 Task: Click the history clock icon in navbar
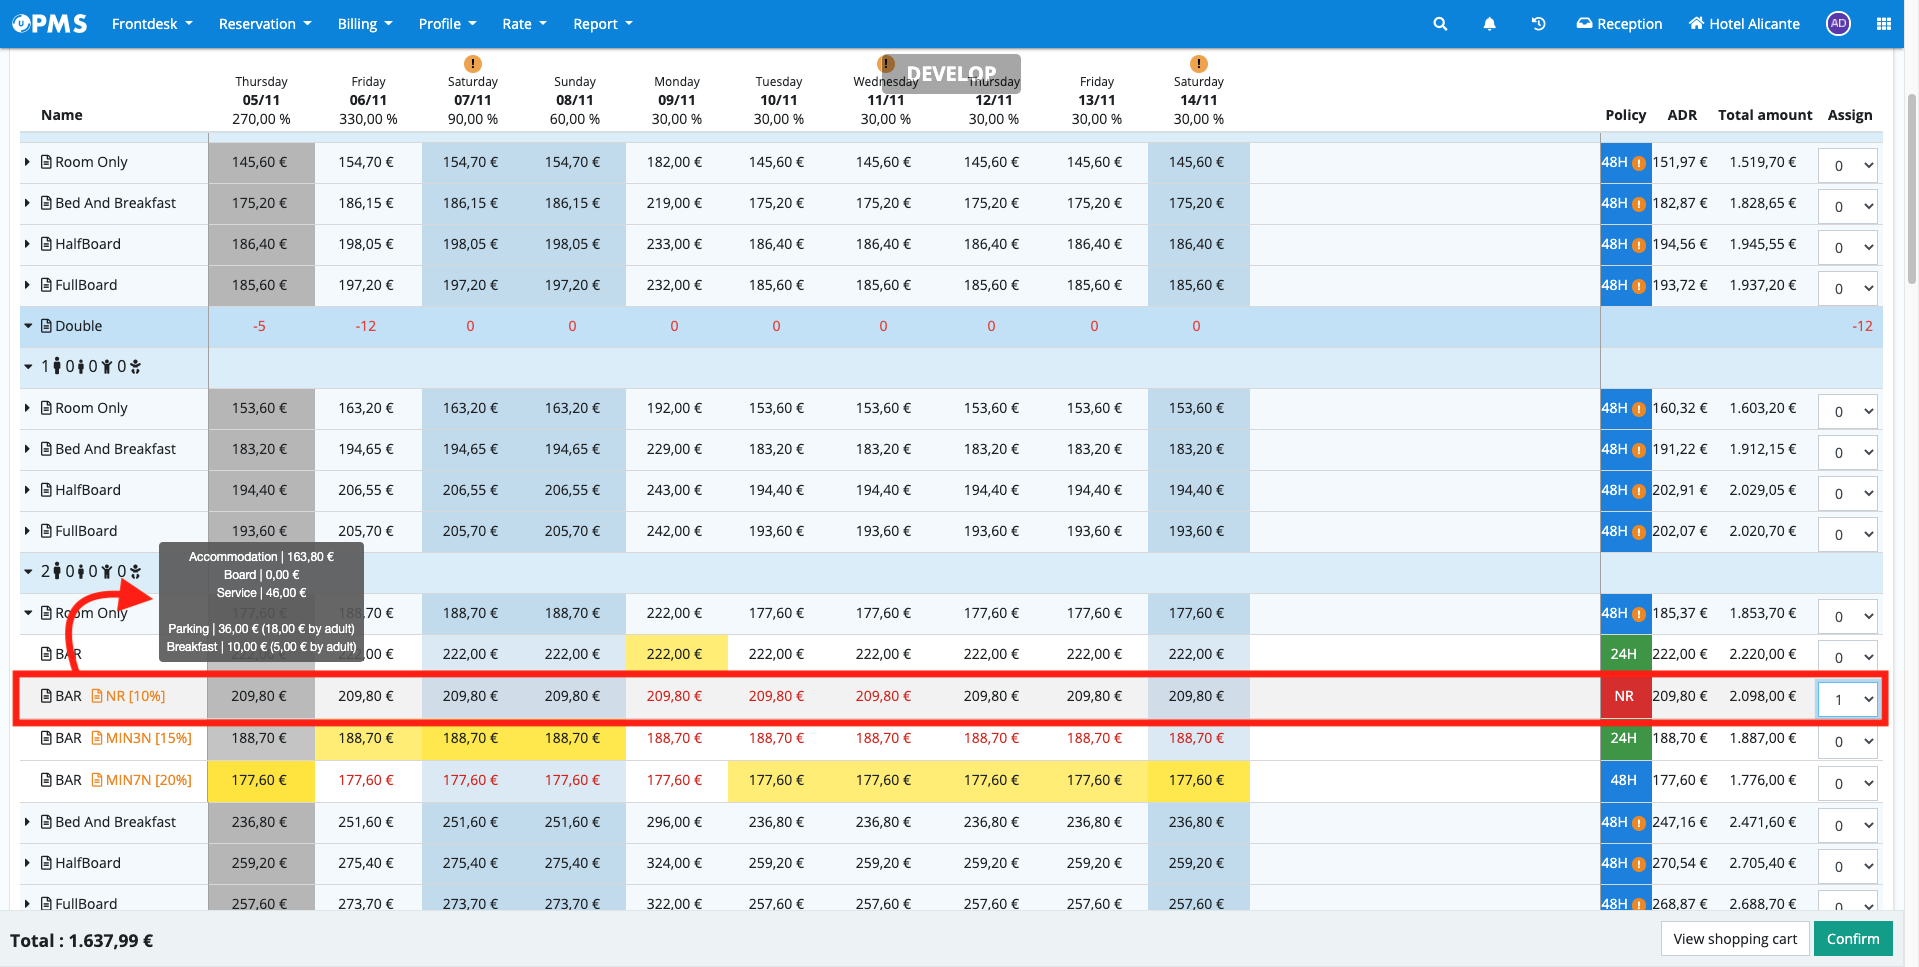[x=1538, y=24]
